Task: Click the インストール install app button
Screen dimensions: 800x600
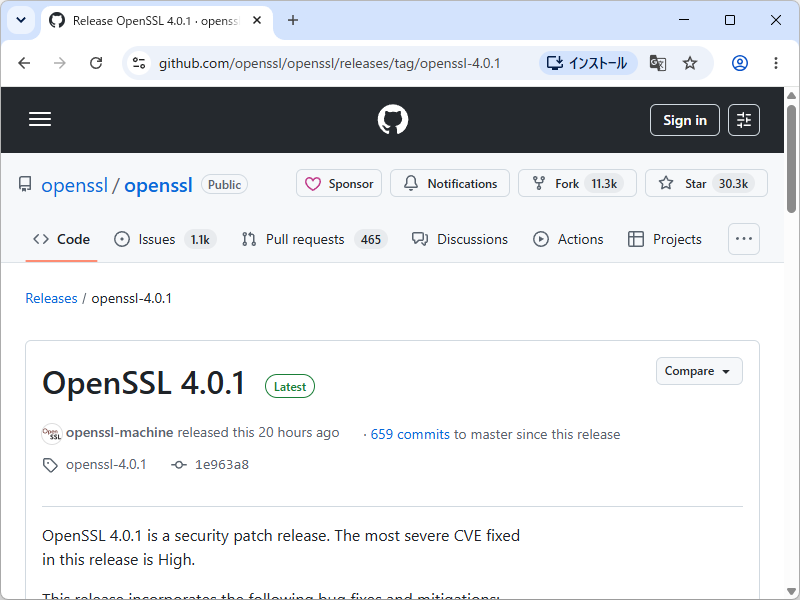Action: (x=588, y=63)
